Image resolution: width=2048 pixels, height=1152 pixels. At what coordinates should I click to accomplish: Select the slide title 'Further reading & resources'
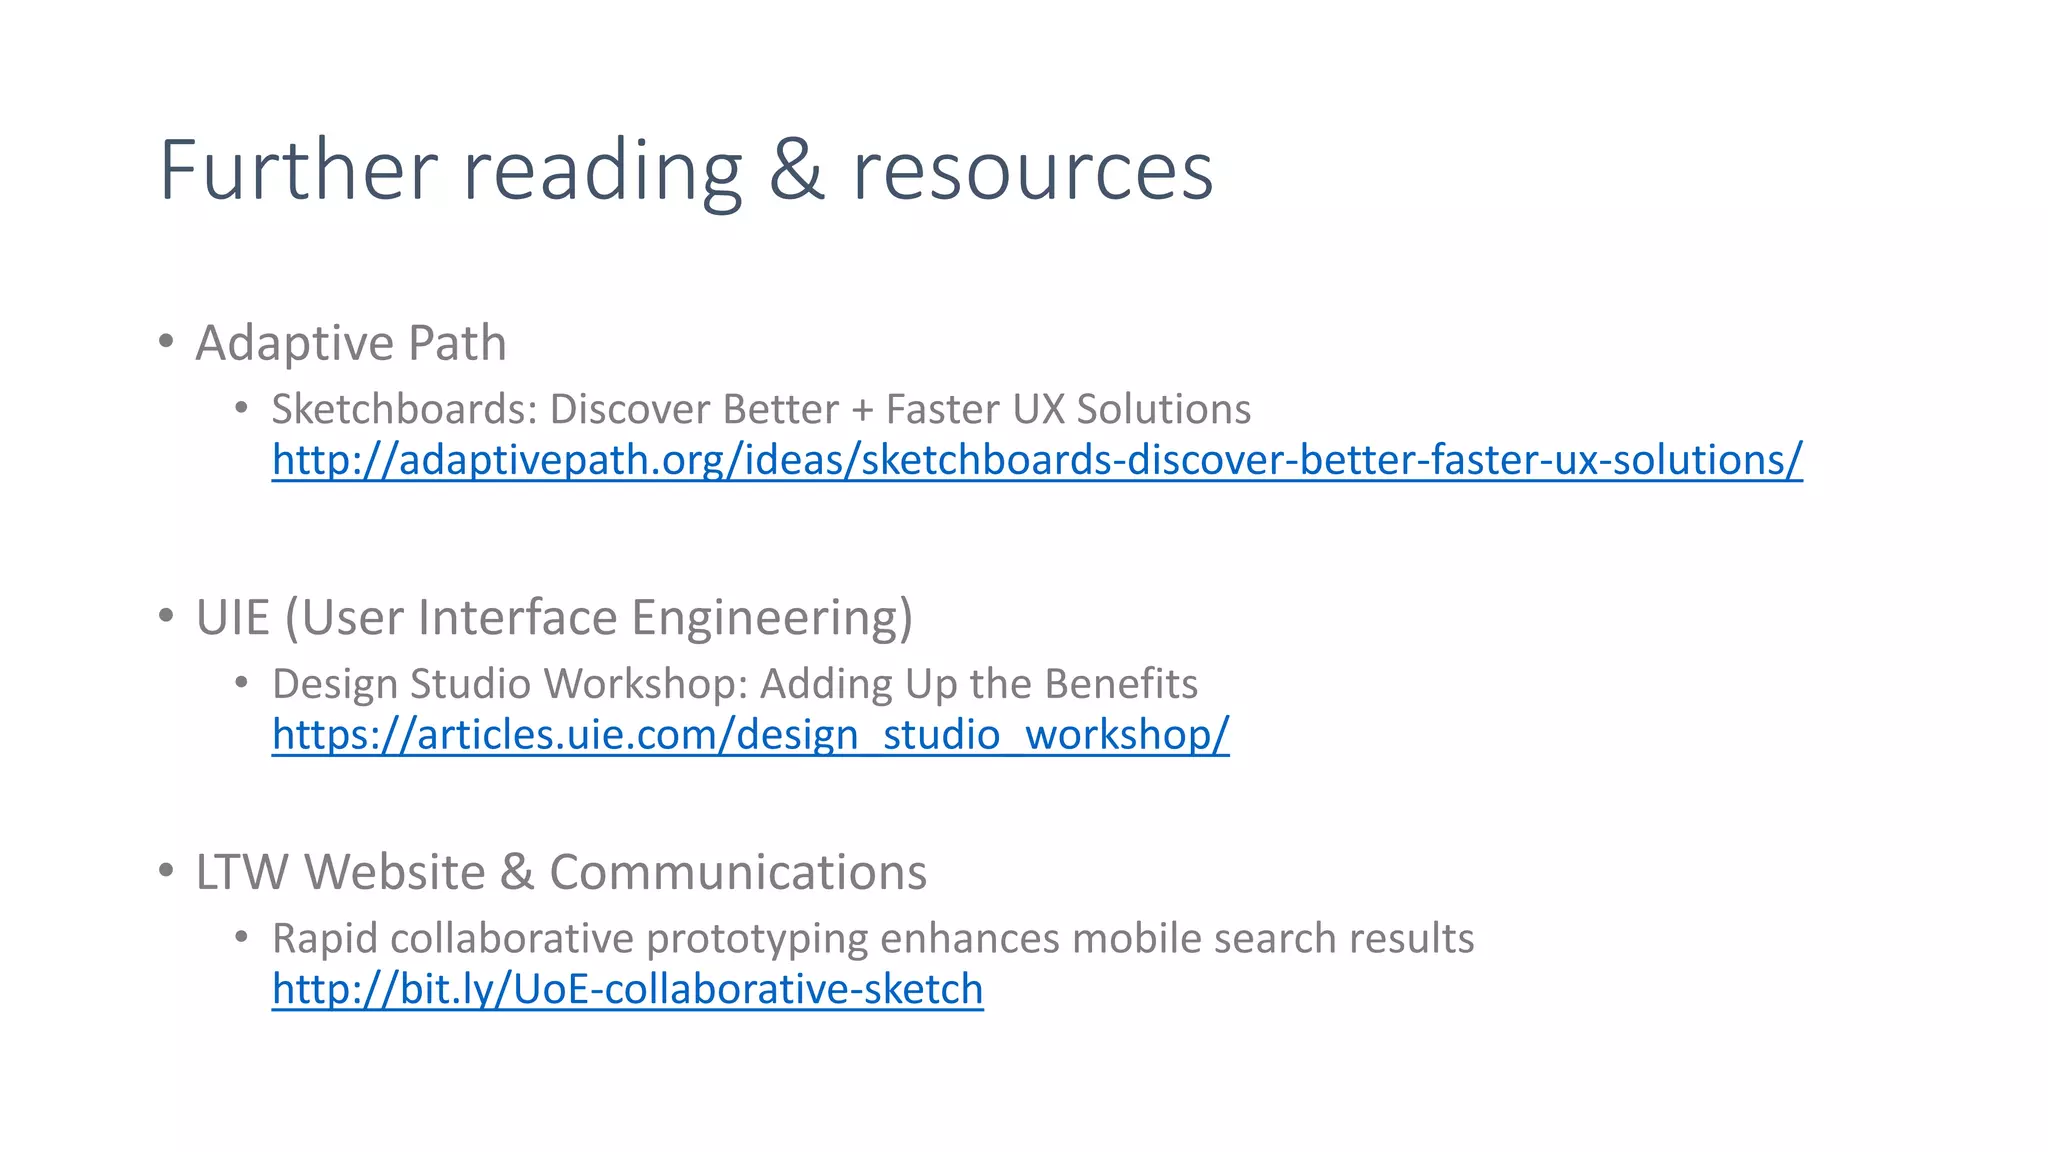(x=686, y=171)
